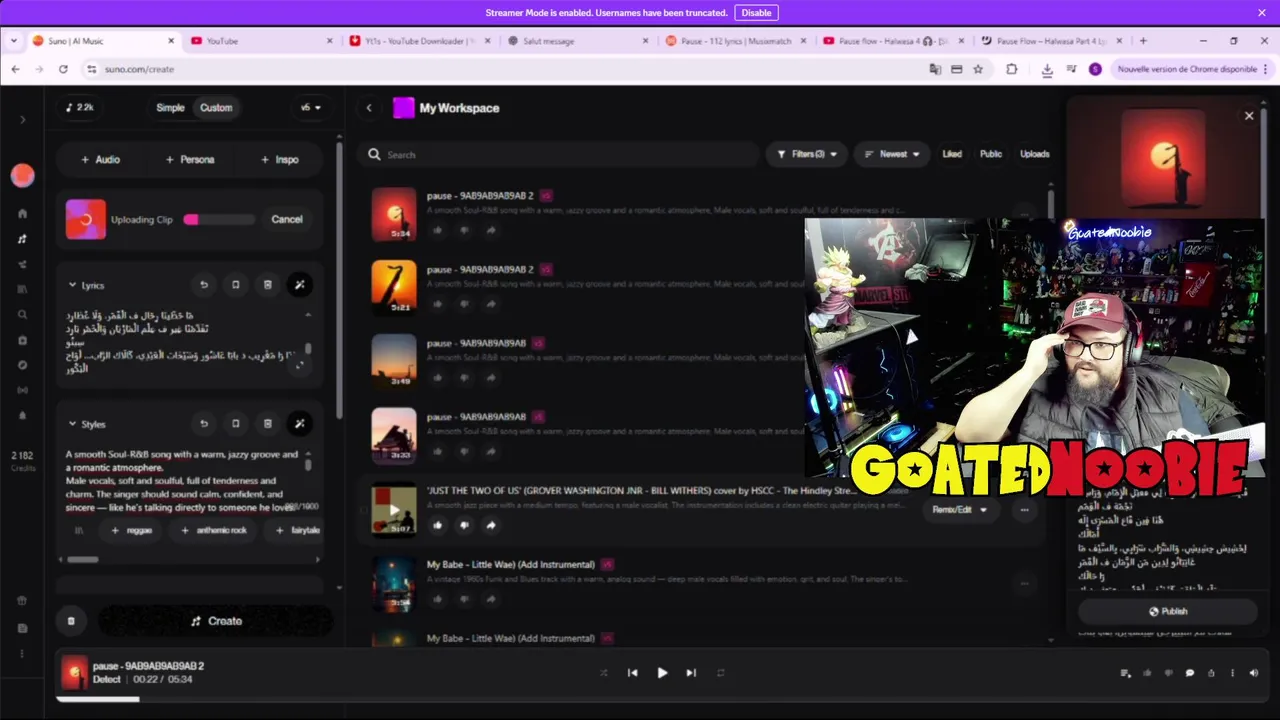Open comments from the player bar

pyautogui.click(x=1190, y=673)
